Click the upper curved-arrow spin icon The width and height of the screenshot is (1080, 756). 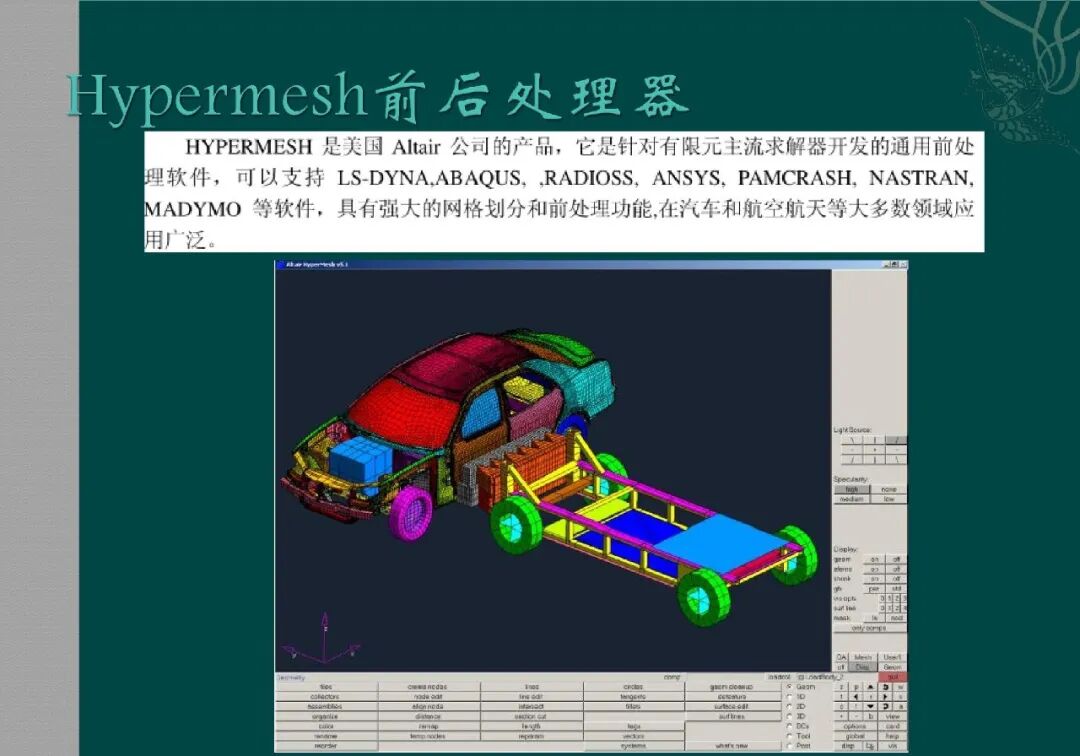pyautogui.click(x=886, y=687)
